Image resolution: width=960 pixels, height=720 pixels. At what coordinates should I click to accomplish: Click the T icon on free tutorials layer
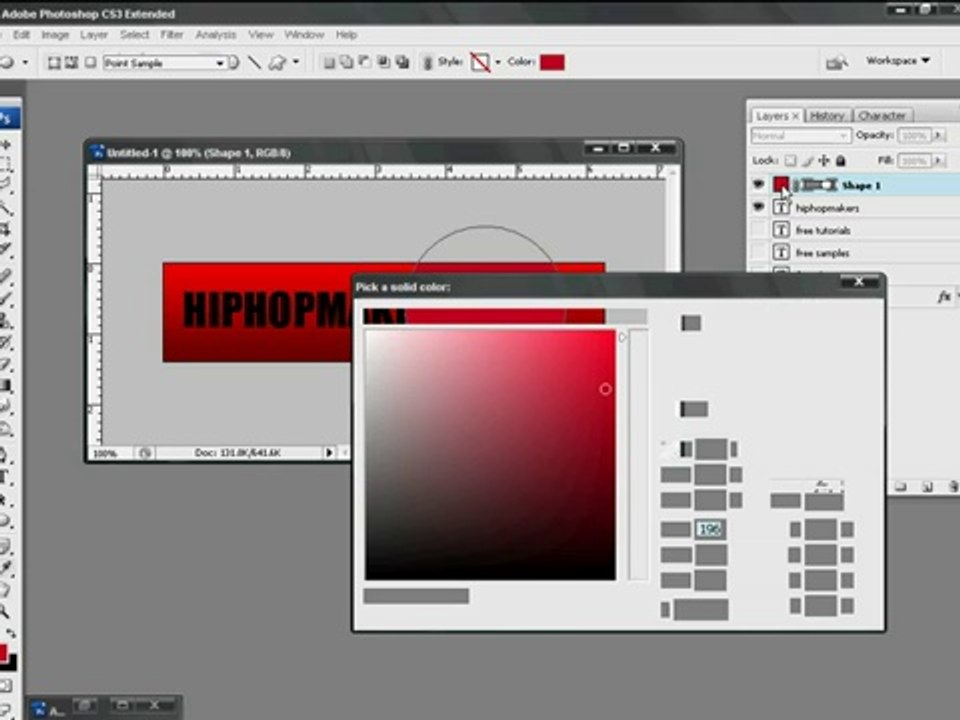[781, 230]
